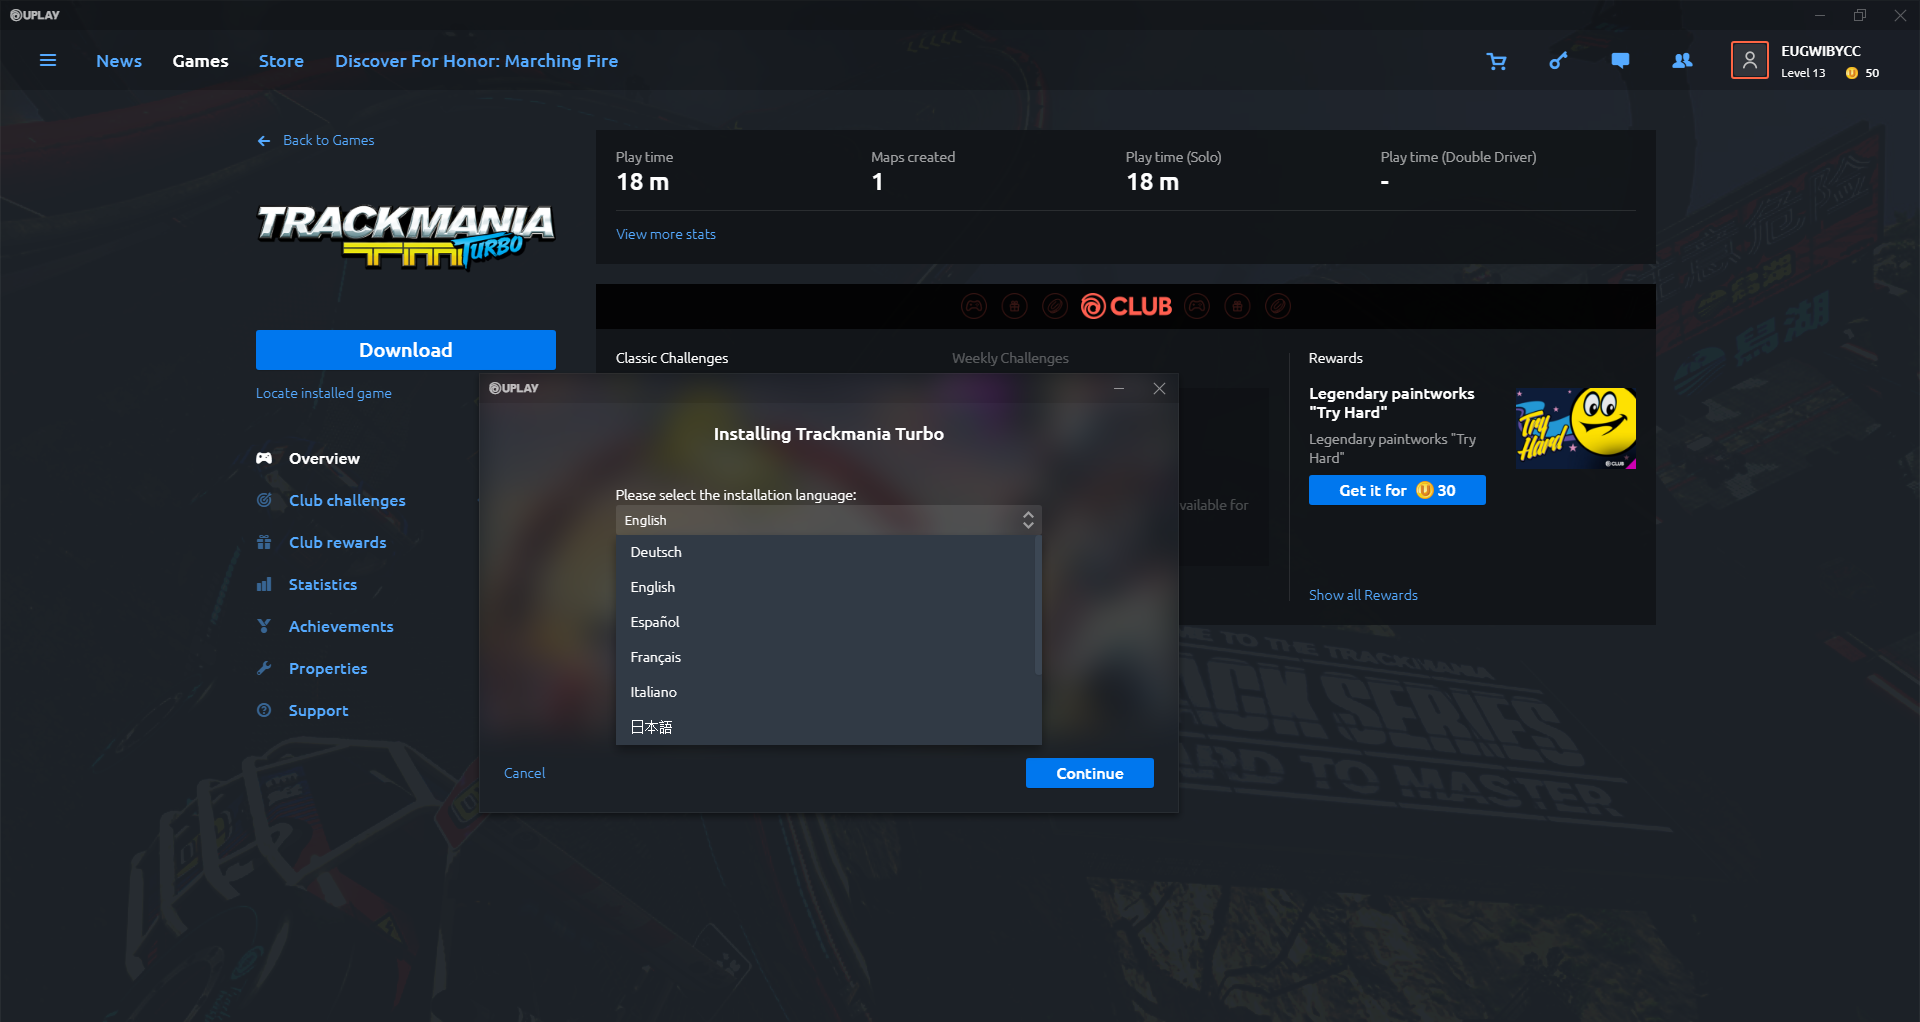The height and width of the screenshot is (1022, 1920).
Task: Click the Club rewards gift icon
Action: pyautogui.click(x=264, y=542)
